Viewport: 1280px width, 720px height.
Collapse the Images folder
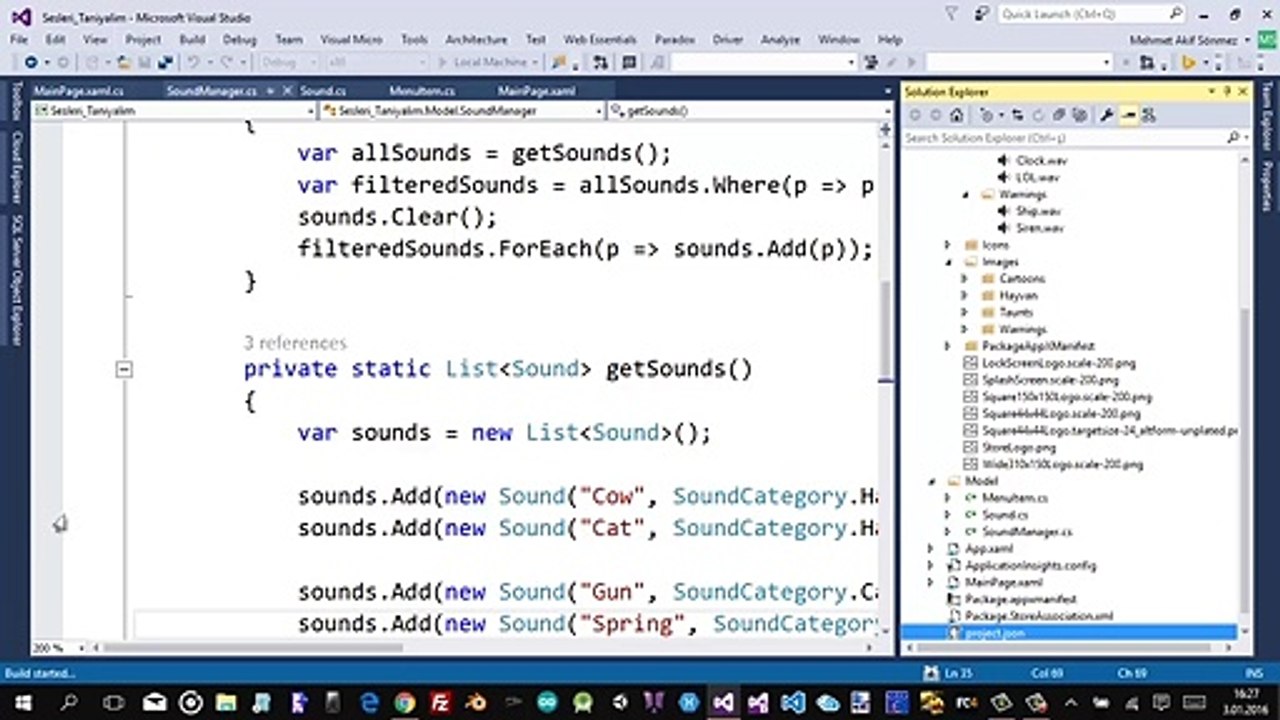[x=948, y=262]
